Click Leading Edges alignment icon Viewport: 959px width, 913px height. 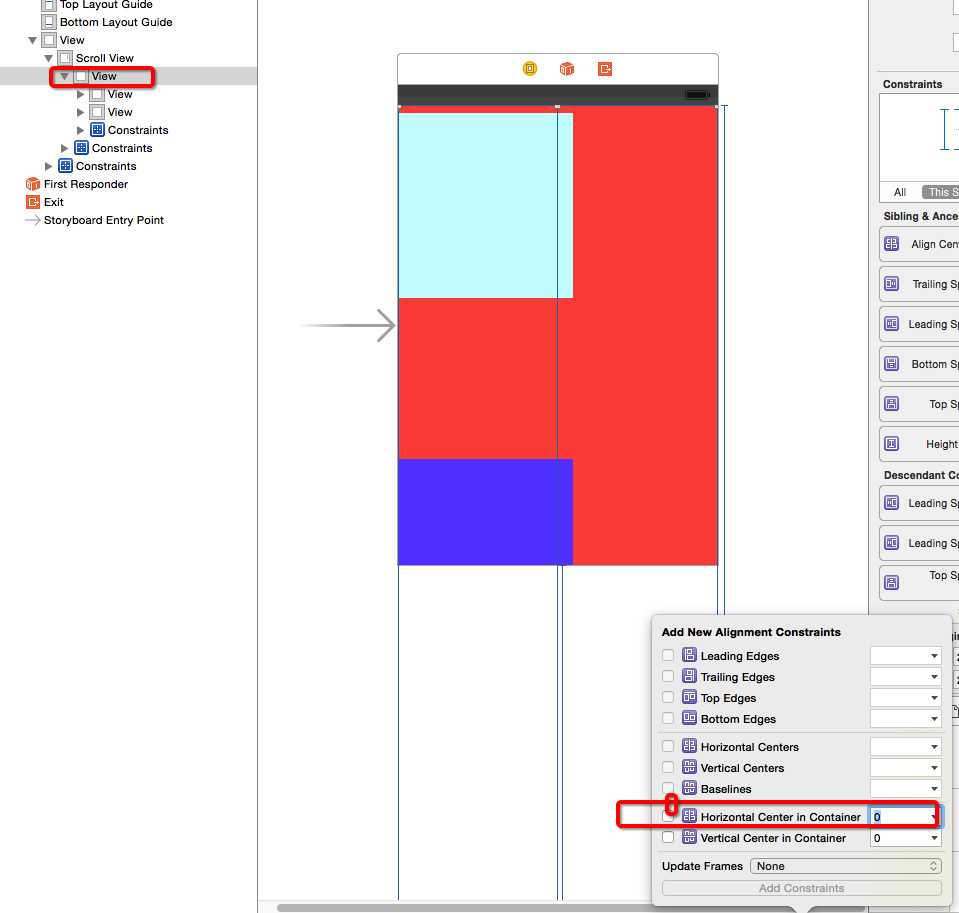(x=689, y=655)
